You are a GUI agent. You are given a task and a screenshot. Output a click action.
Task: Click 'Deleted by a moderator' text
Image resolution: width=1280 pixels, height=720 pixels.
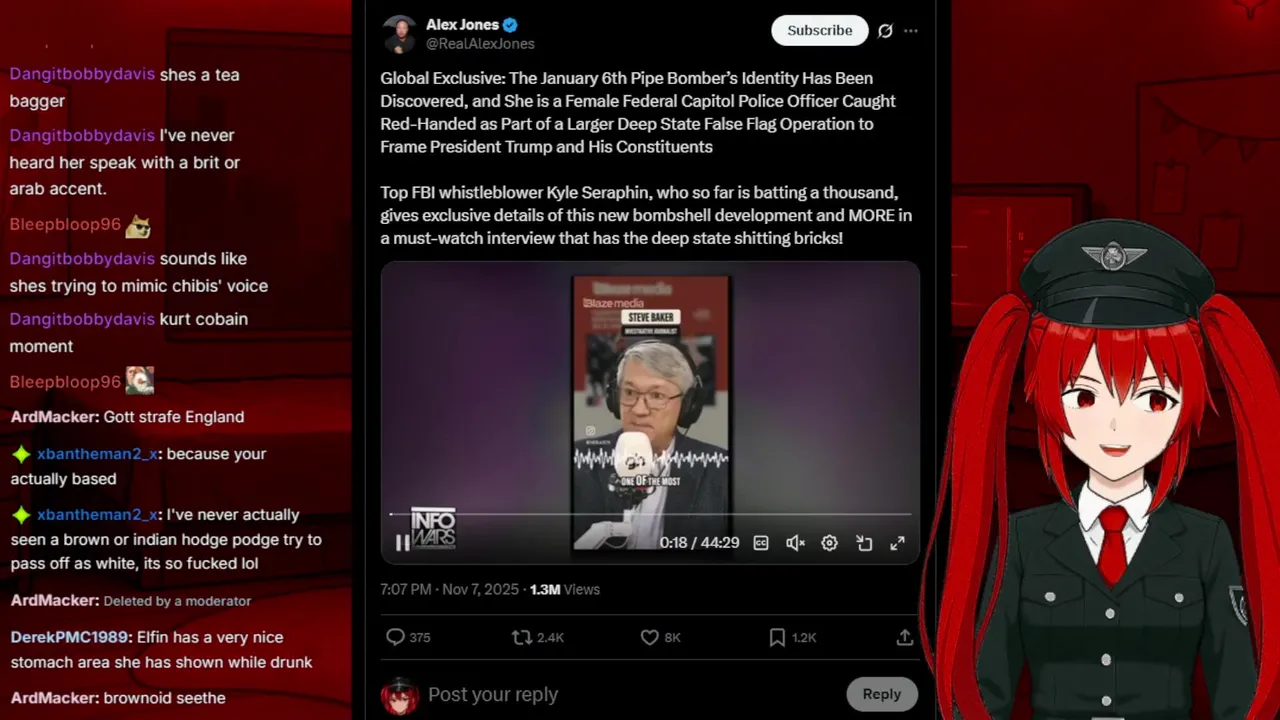tap(177, 601)
